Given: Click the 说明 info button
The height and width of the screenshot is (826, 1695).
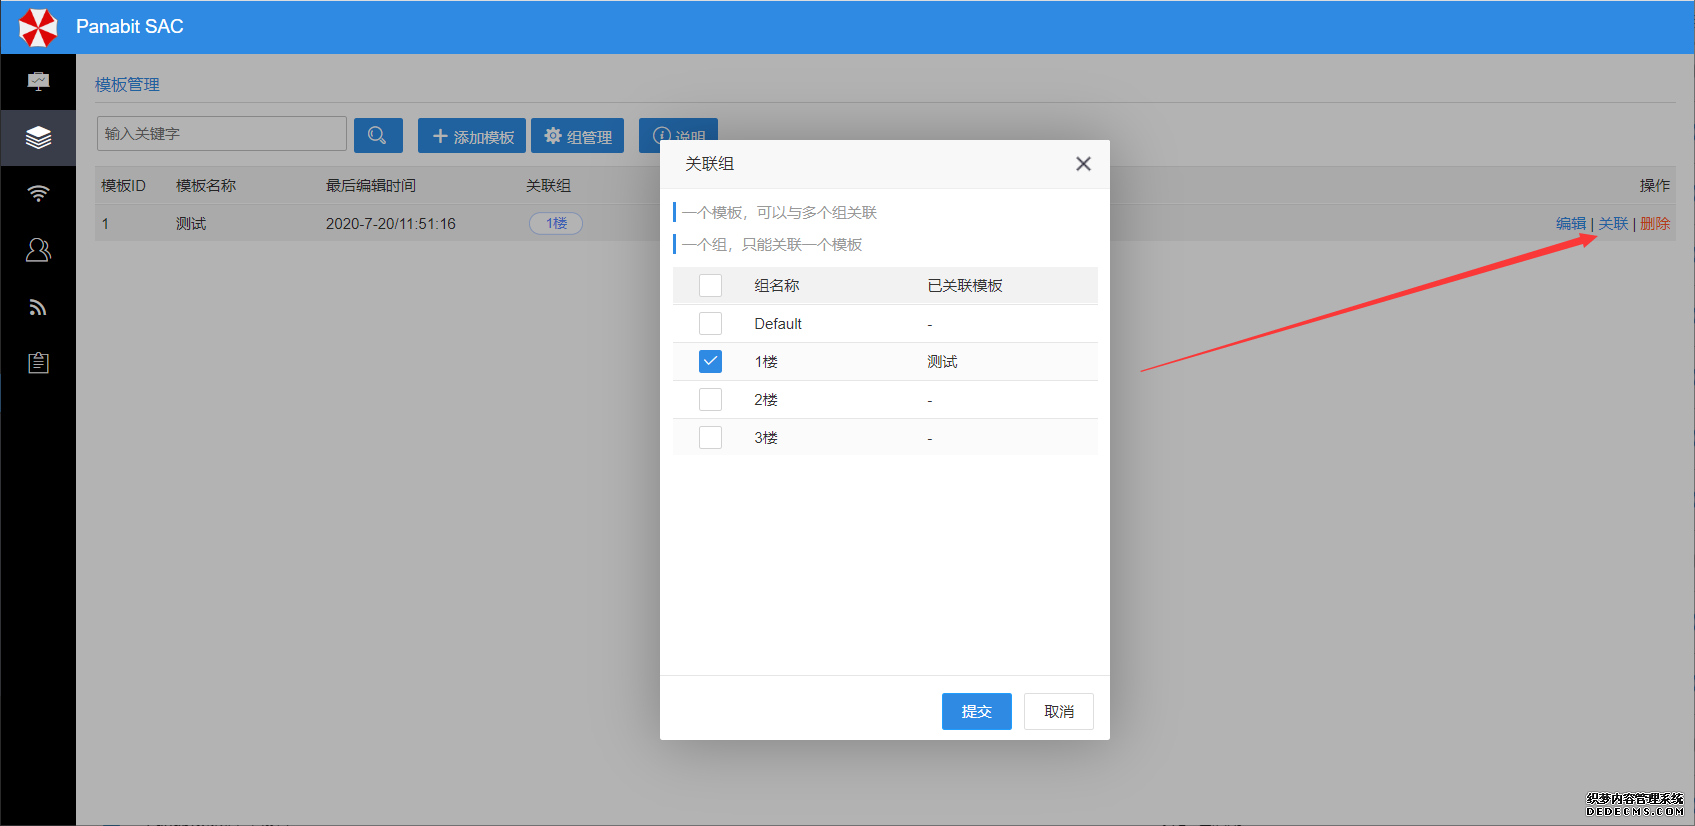Looking at the screenshot, I should (x=678, y=130).
